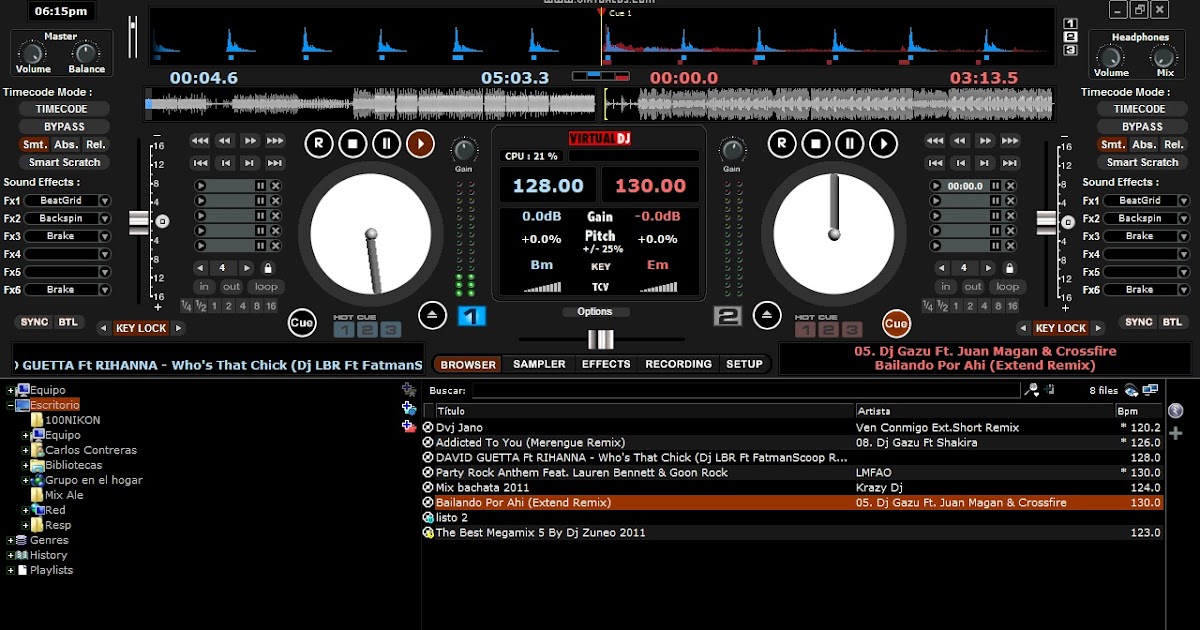1200x630 pixels.
Task: Open the RECORDING tab
Action: (x=679, y=365)
